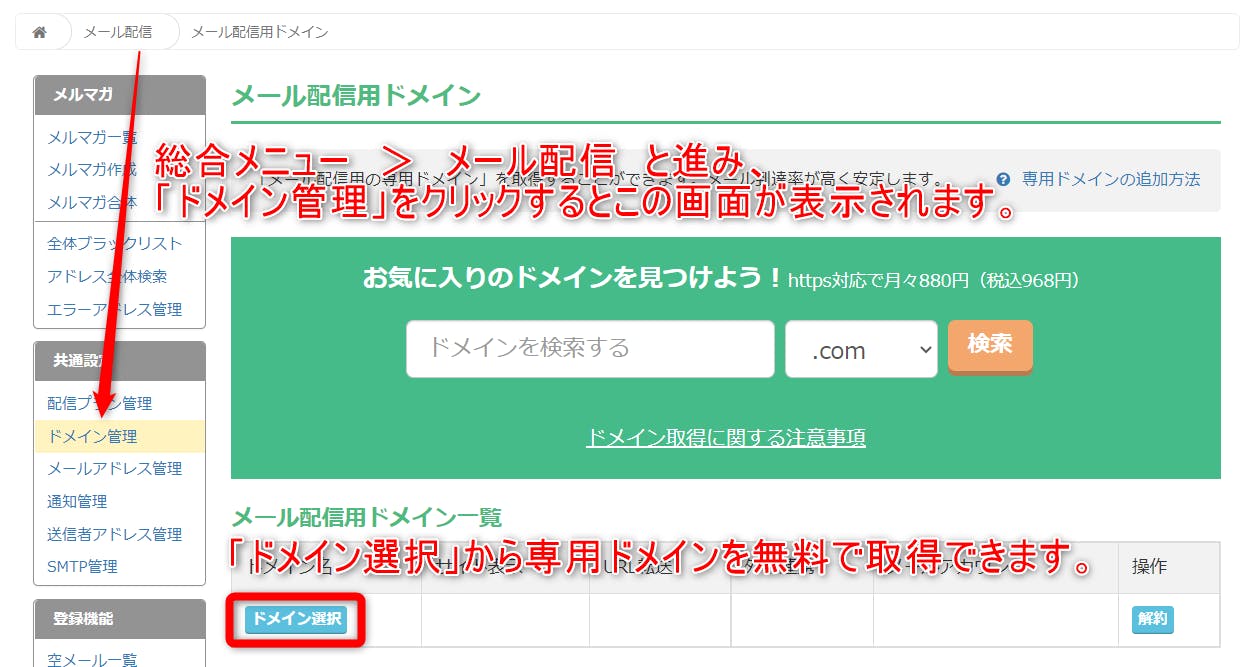Image resolution: width=1247 pixels, height=667 pixels.
Task: Open アドレス全体検索 sidebar item
Action: pyautogui.click(x=107, y=277)
